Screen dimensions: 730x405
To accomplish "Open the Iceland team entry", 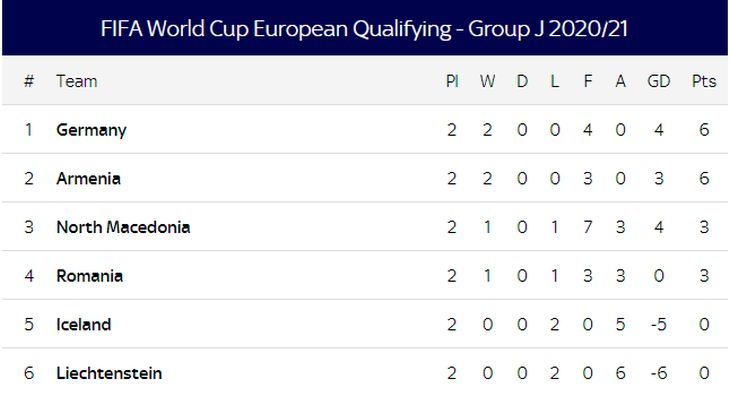I will (x=83, y=325).
